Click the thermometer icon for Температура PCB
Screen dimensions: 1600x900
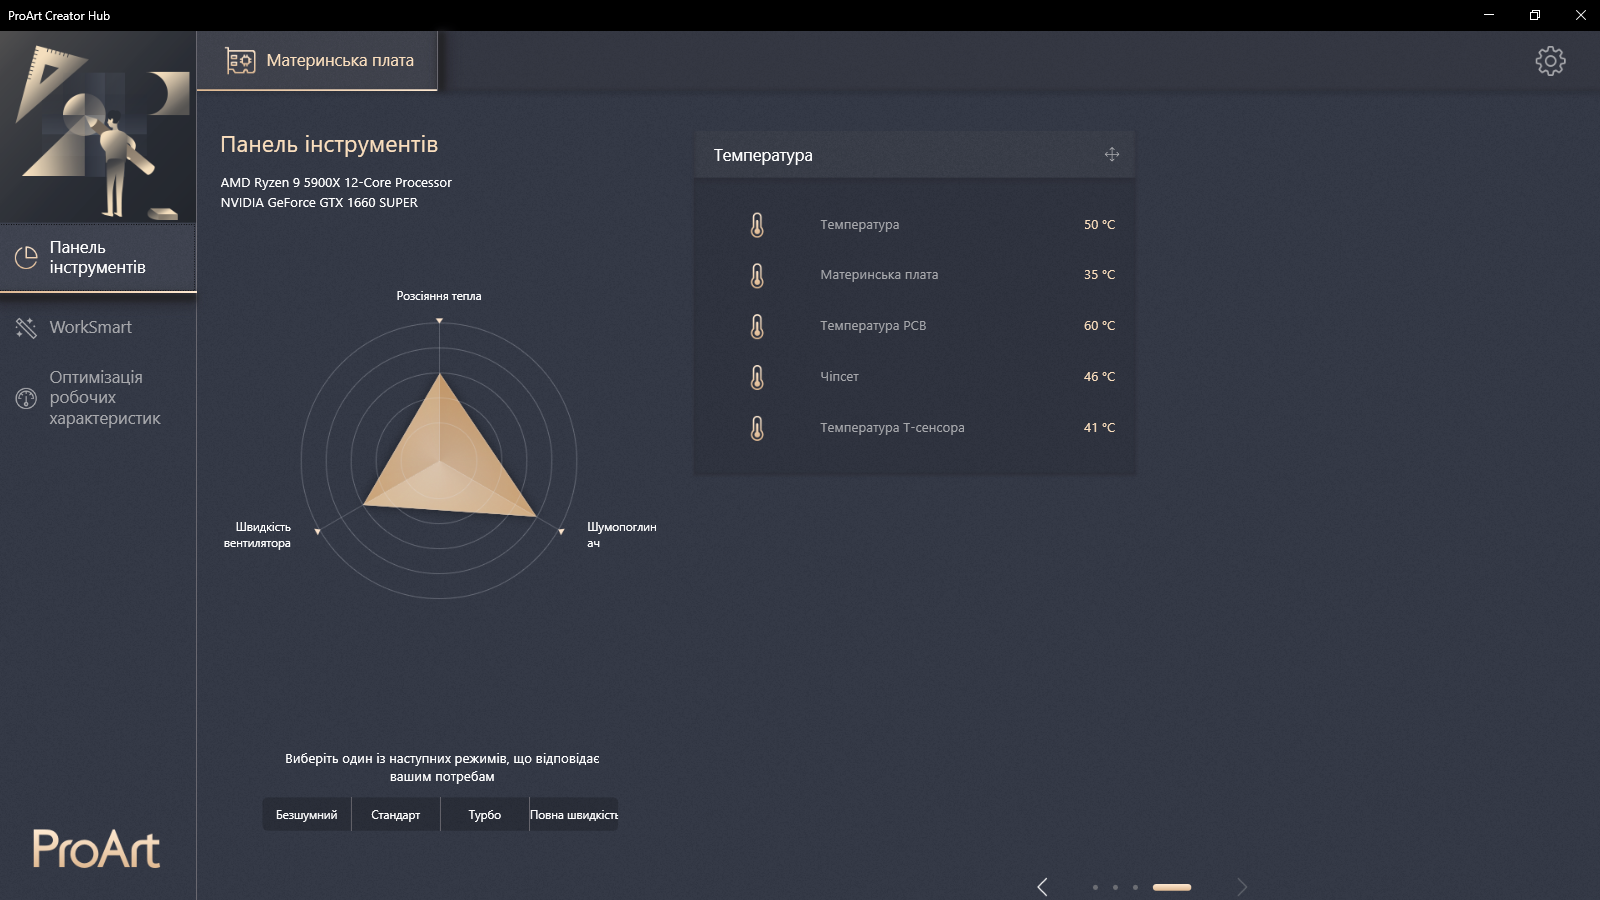pyautogui.click(x=757, y=326)
